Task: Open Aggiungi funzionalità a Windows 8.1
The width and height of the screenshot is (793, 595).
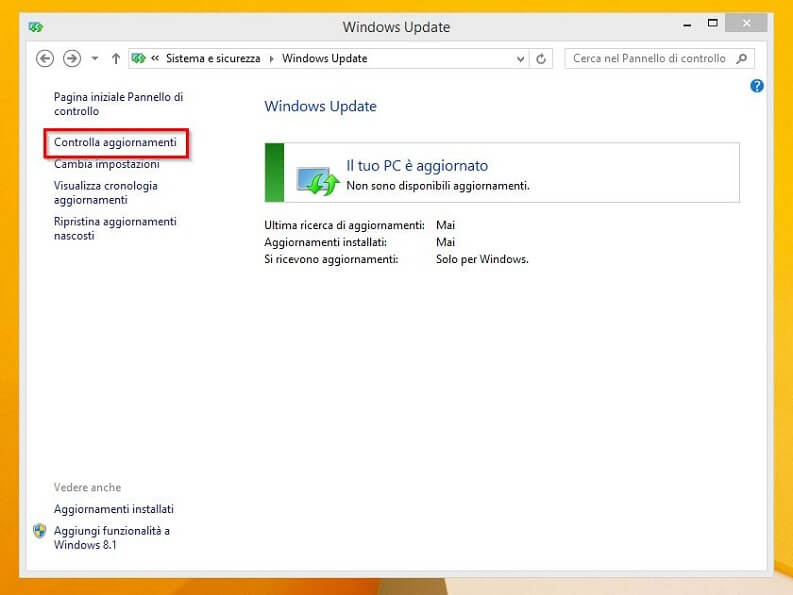Action: point(112,538)
